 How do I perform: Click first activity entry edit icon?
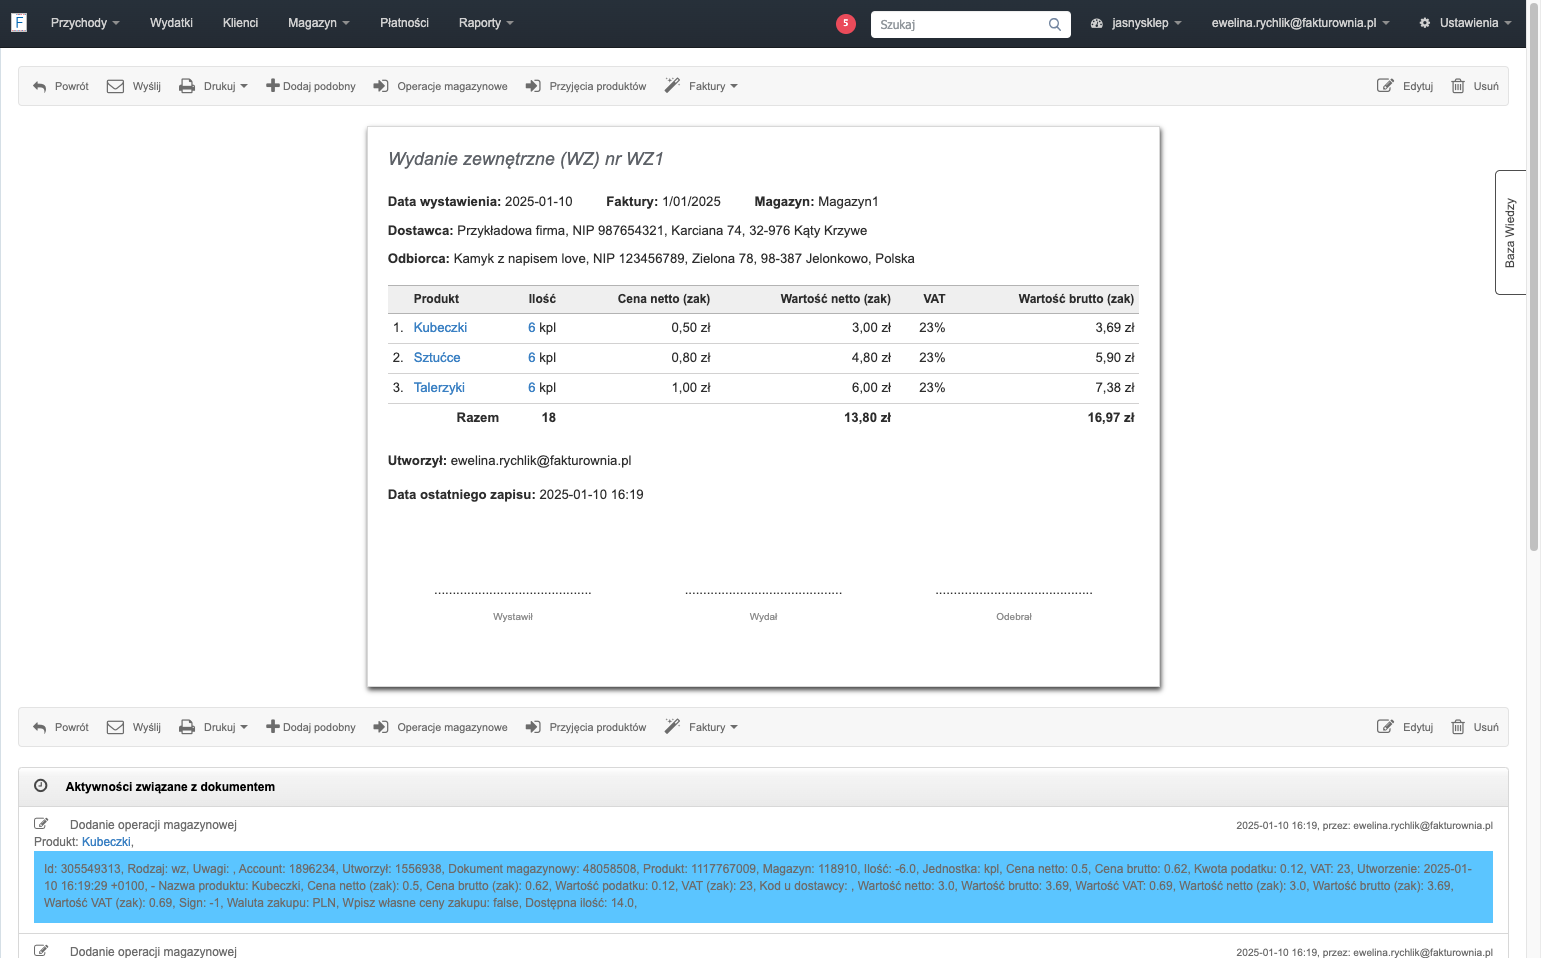(41, 824)
